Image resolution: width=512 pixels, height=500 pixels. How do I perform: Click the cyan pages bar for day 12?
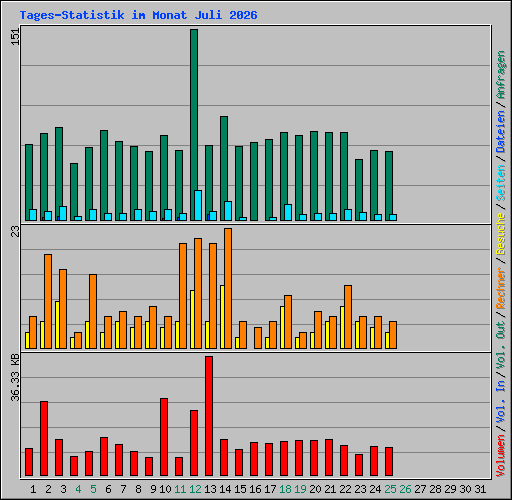198,205
